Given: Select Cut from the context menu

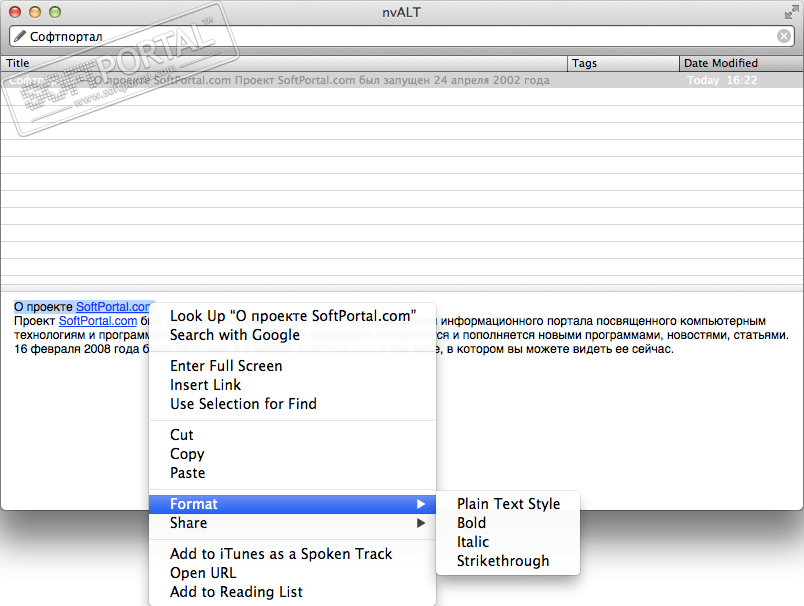Looking at the screenshot, I should tap(293, 435).
